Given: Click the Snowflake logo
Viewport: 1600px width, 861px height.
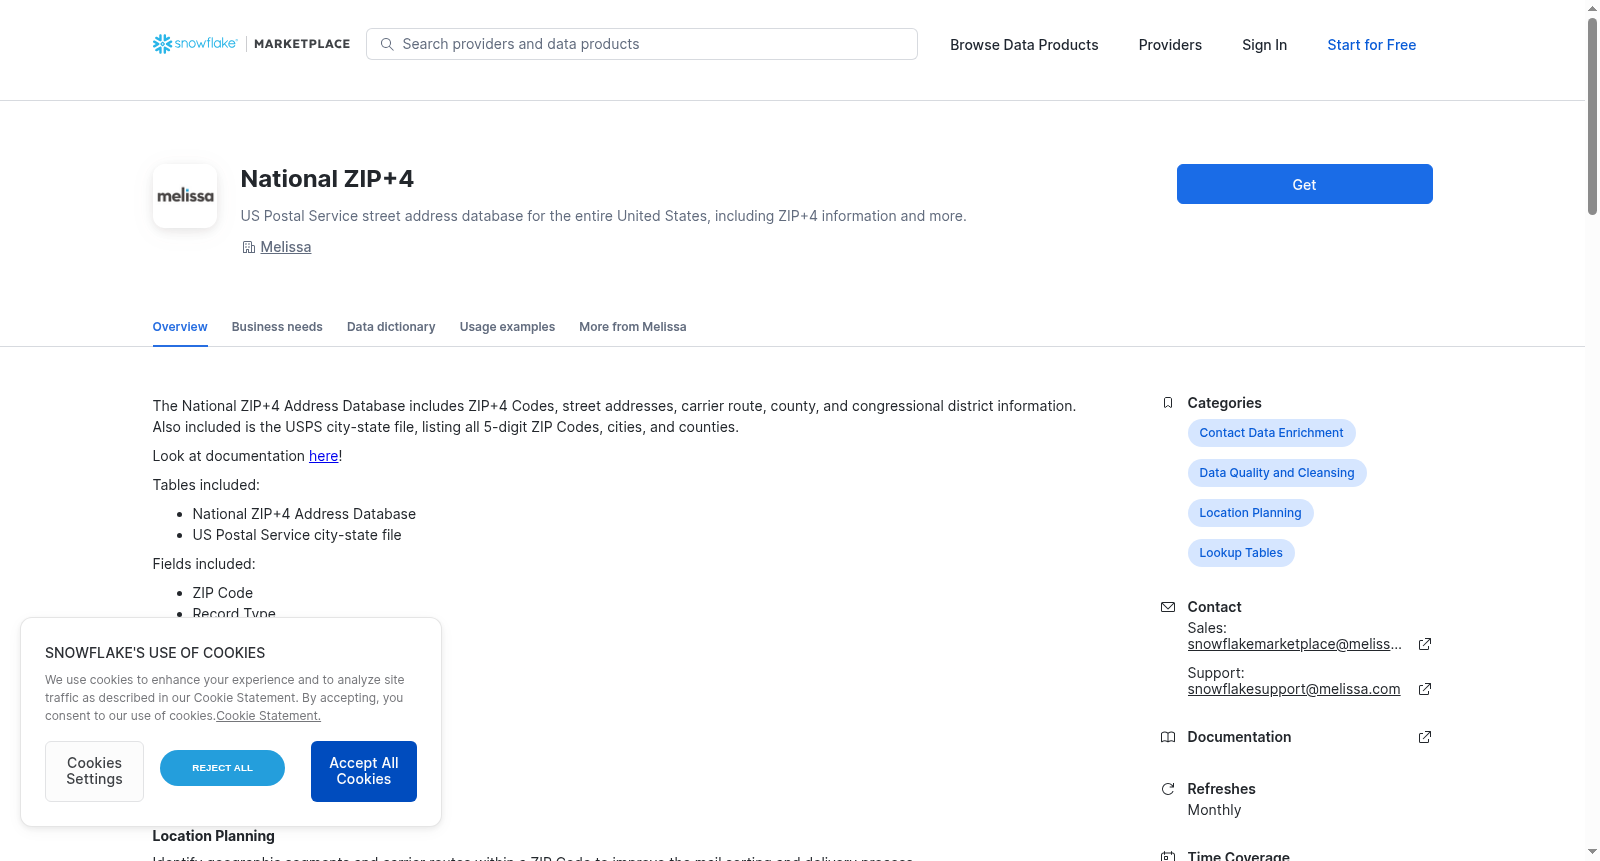Looking at the screenshot, I should tap(195, 44).
